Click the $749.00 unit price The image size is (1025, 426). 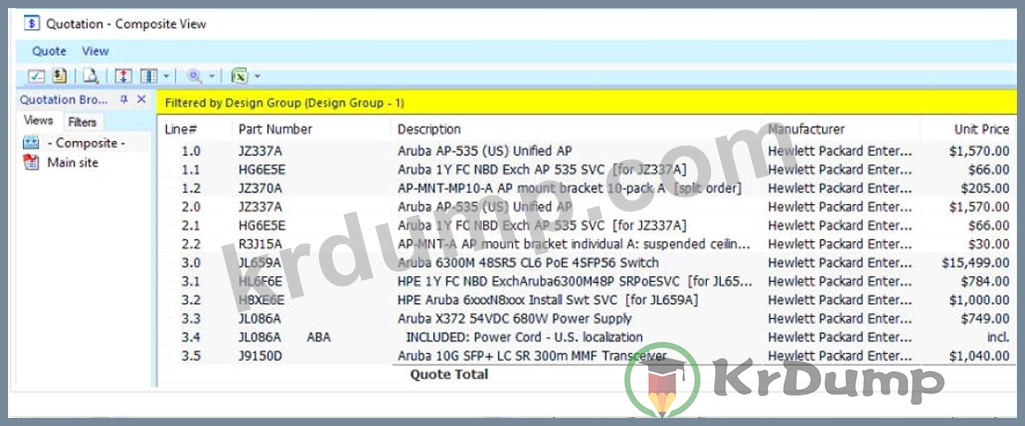[x=985, y=319]
